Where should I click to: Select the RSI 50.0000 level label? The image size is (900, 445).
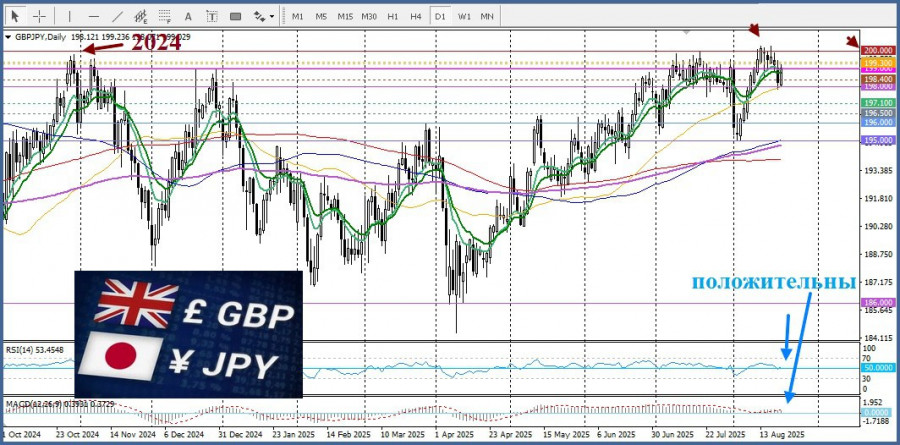878,366
